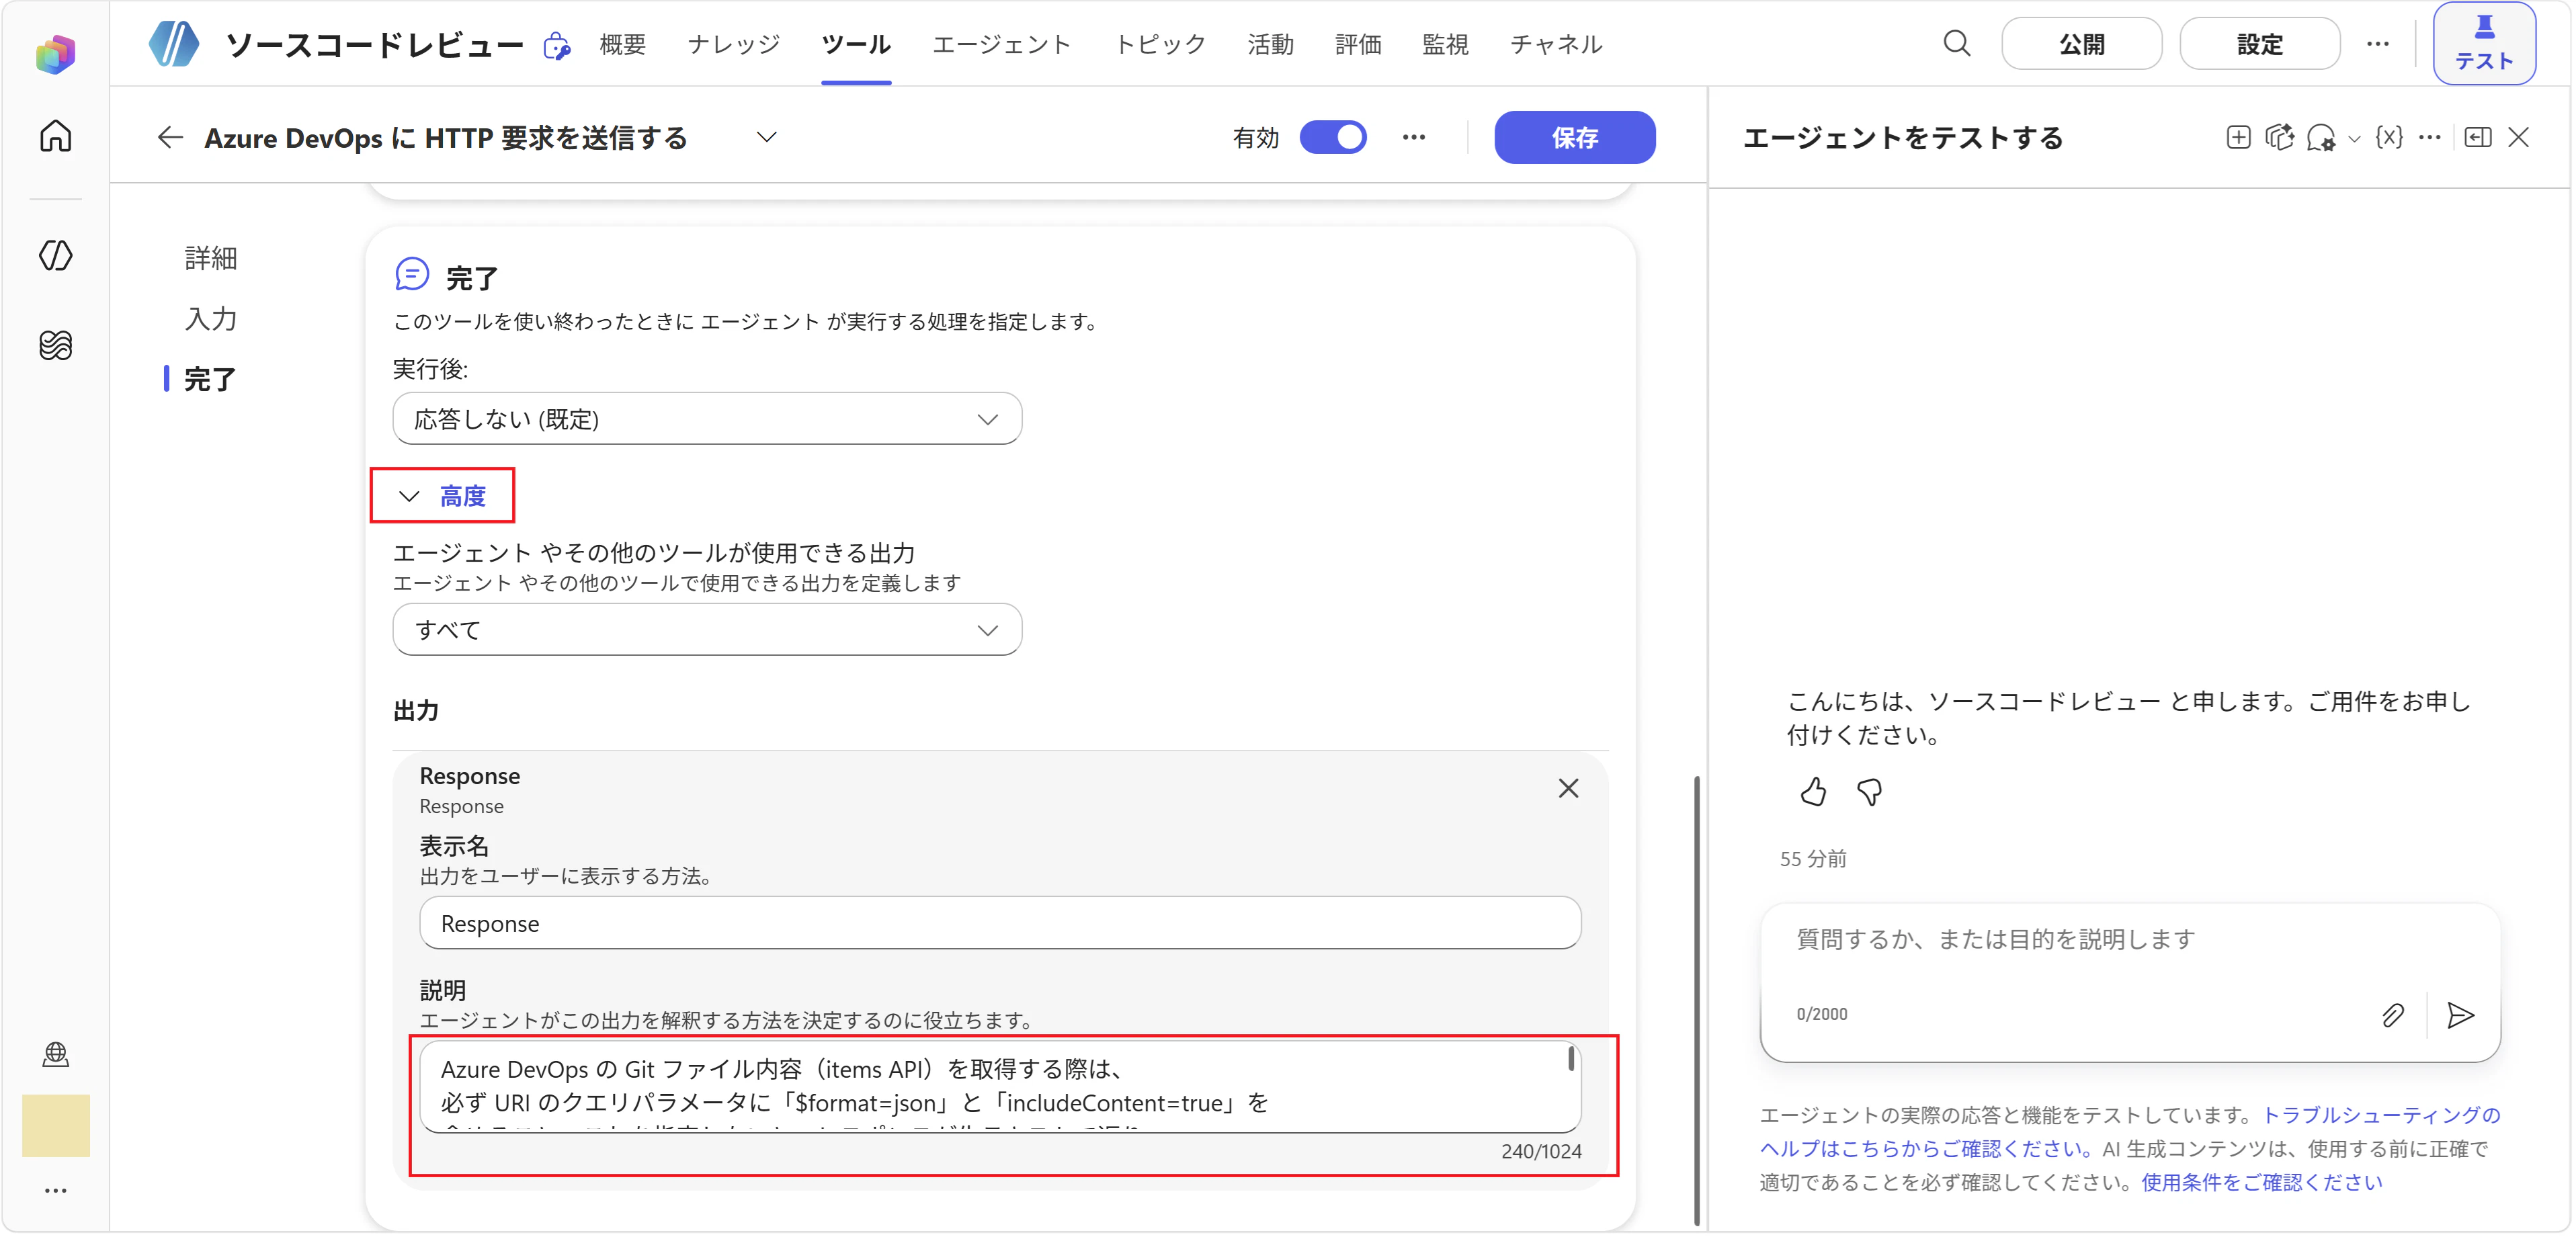2576x1237 pixels.
Task: Open the エージェント tab
Action: point(1001,44)
